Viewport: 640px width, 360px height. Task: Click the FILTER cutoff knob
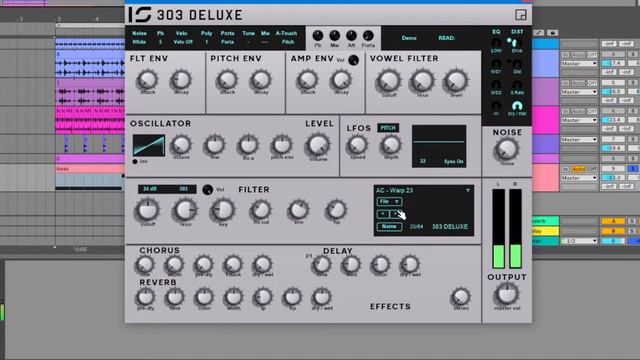click(x=147, y=210)
